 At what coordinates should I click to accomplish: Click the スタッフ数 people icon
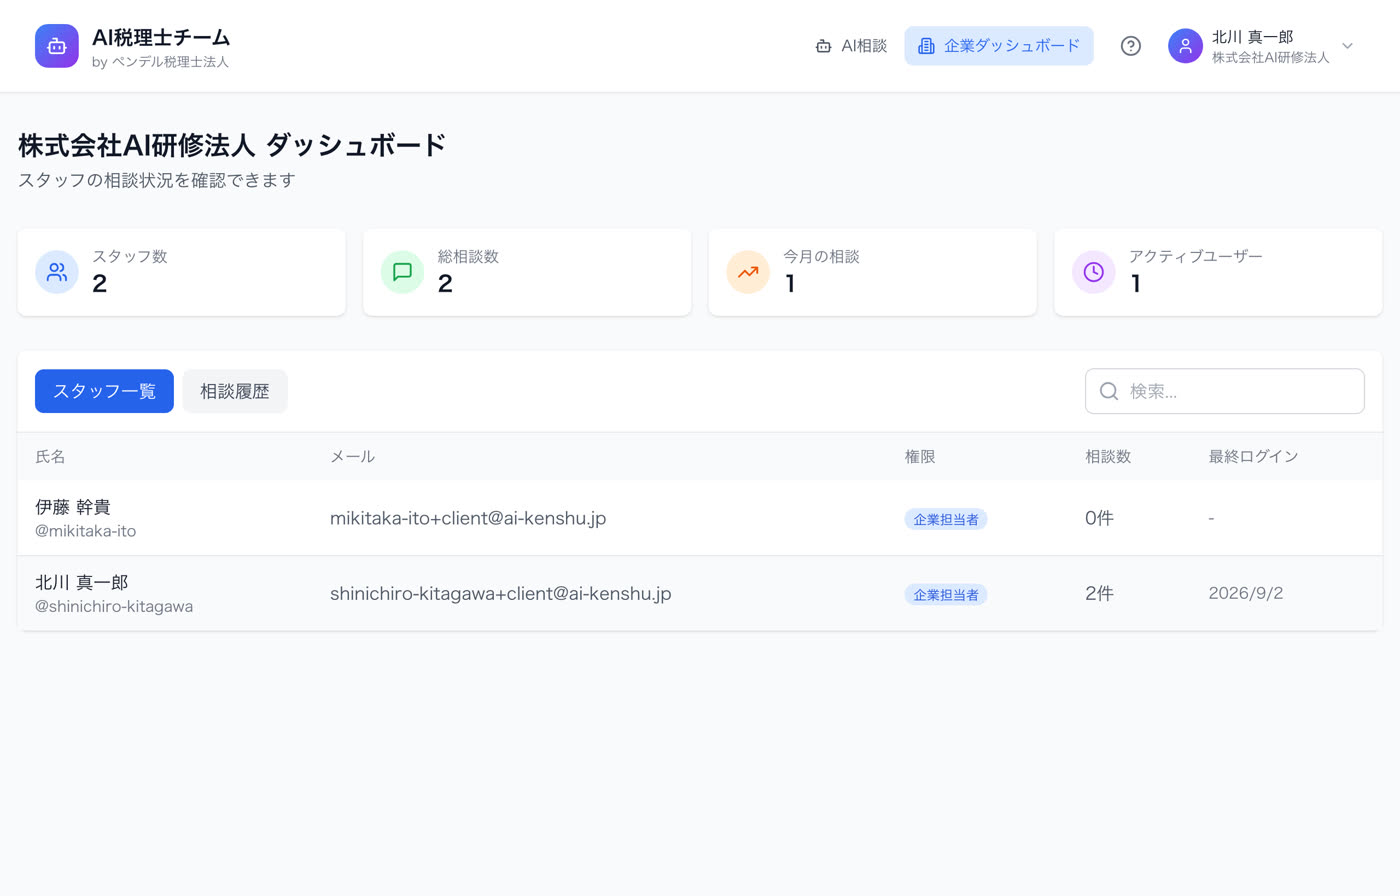click(x=57, y=272)
